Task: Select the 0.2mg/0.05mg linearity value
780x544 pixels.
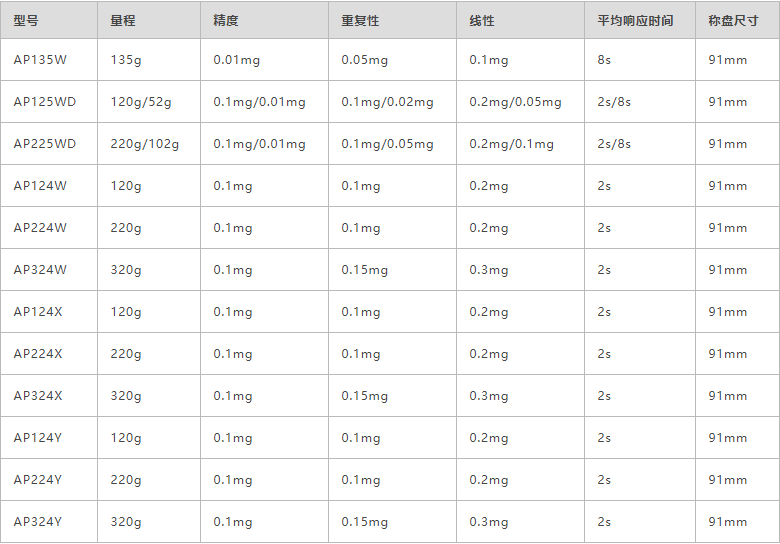Action: (x=515, y=102)
